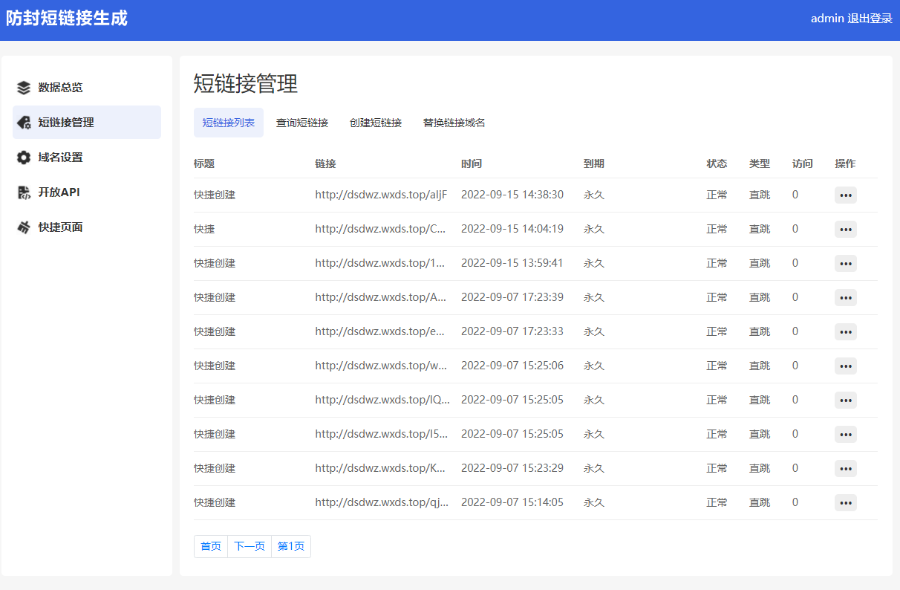Viewport: 900px width, 590px height.
Task: Switch to the 查询短链接 tab
Action: pyautogui.click(x=302, y=122)
